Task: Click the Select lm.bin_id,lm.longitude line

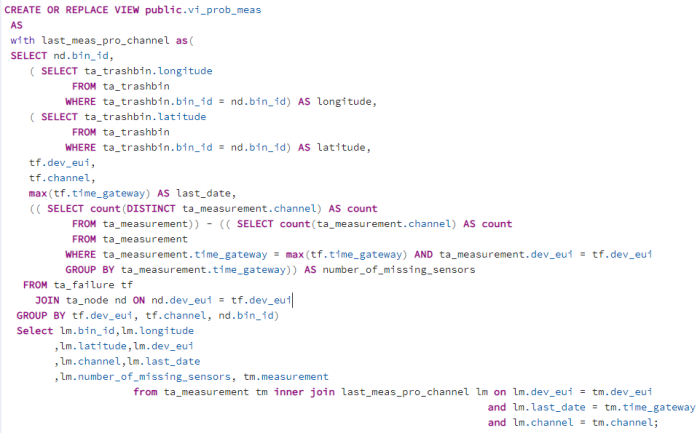Action: [x=104, y=330]
